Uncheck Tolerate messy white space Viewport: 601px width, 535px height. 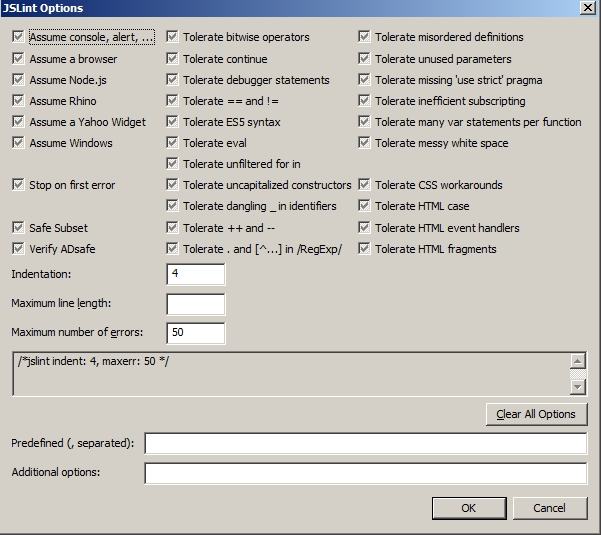point(364,143)
